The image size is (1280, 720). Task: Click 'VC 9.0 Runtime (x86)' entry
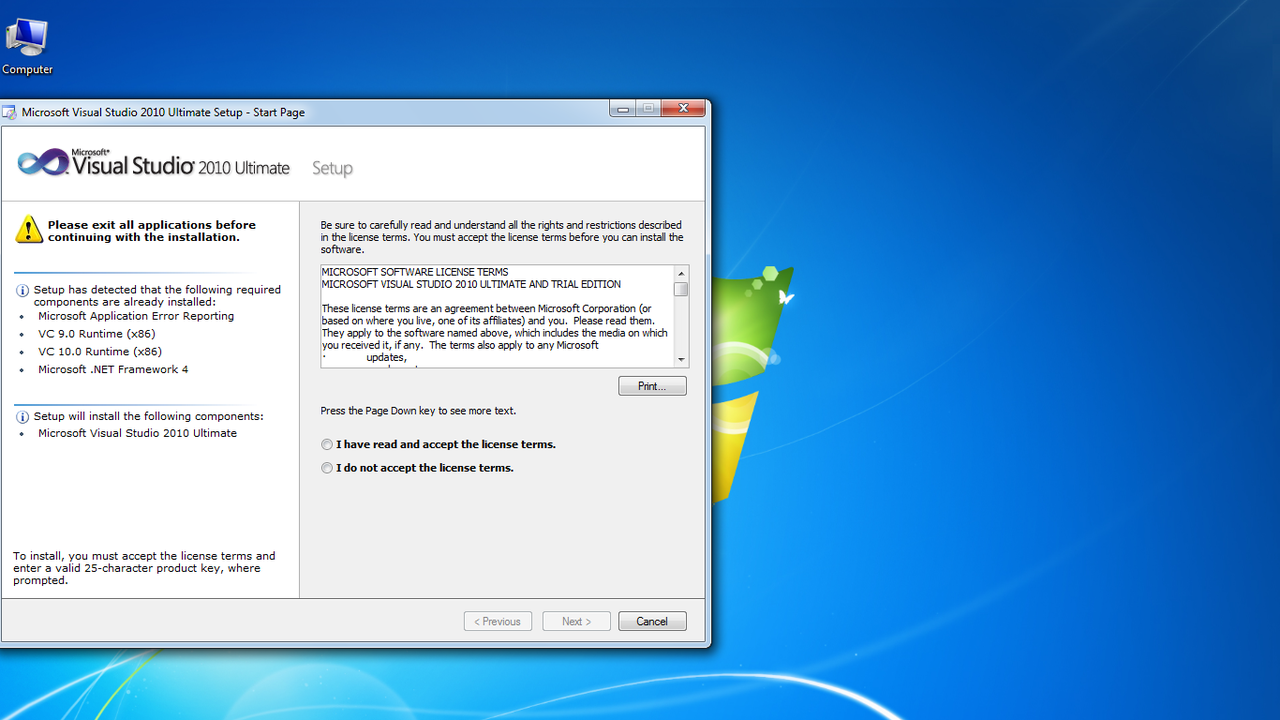[x=97, y=334]
